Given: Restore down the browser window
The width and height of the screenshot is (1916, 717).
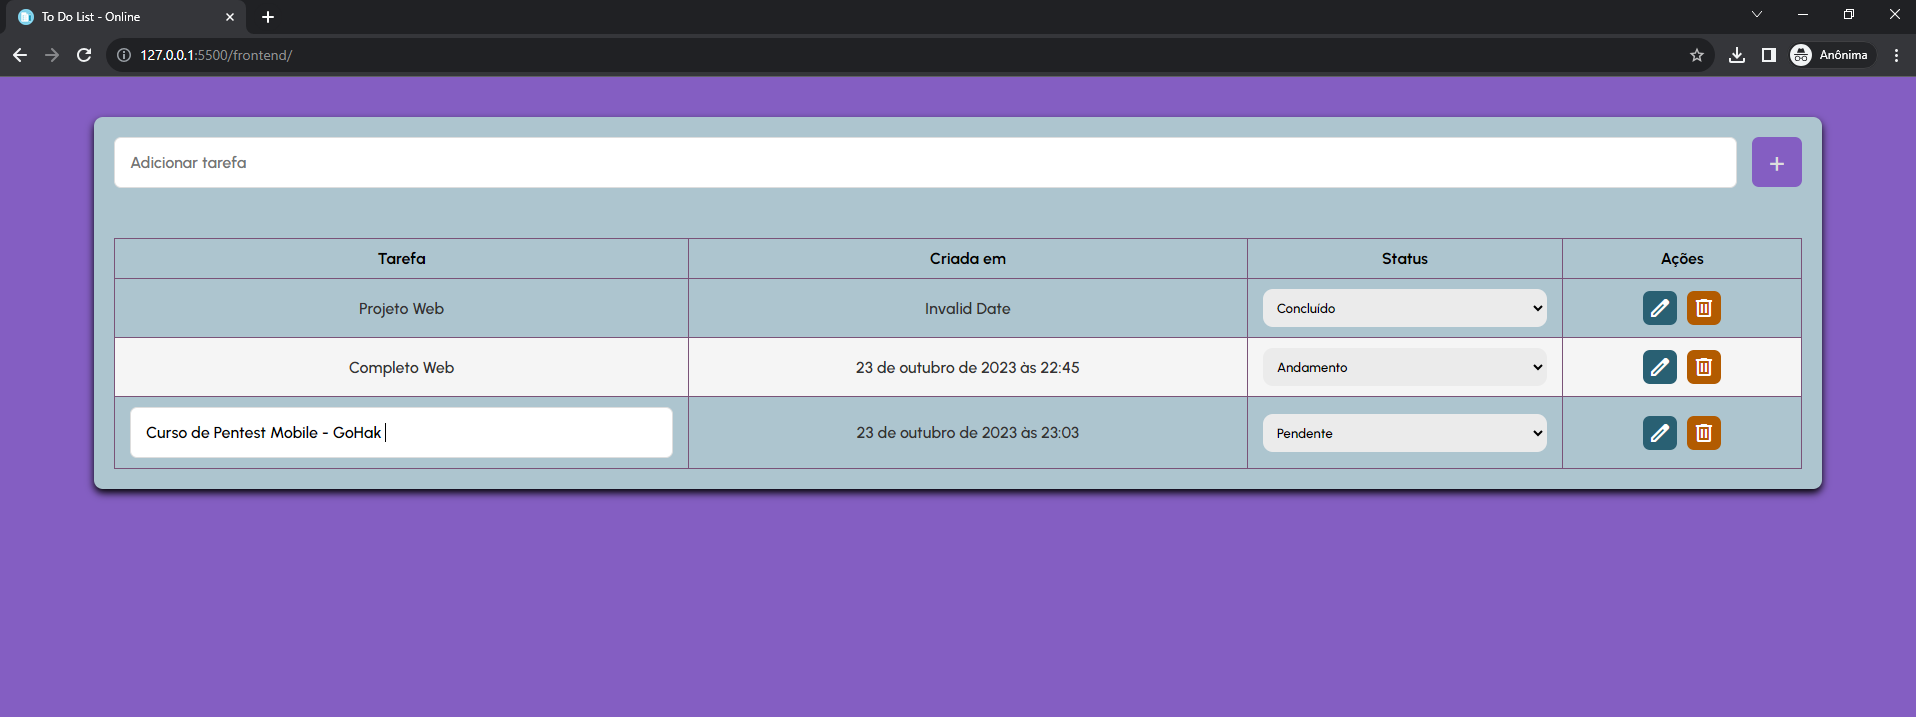Looking at the screenshot, I should [x=1849, y=14].
